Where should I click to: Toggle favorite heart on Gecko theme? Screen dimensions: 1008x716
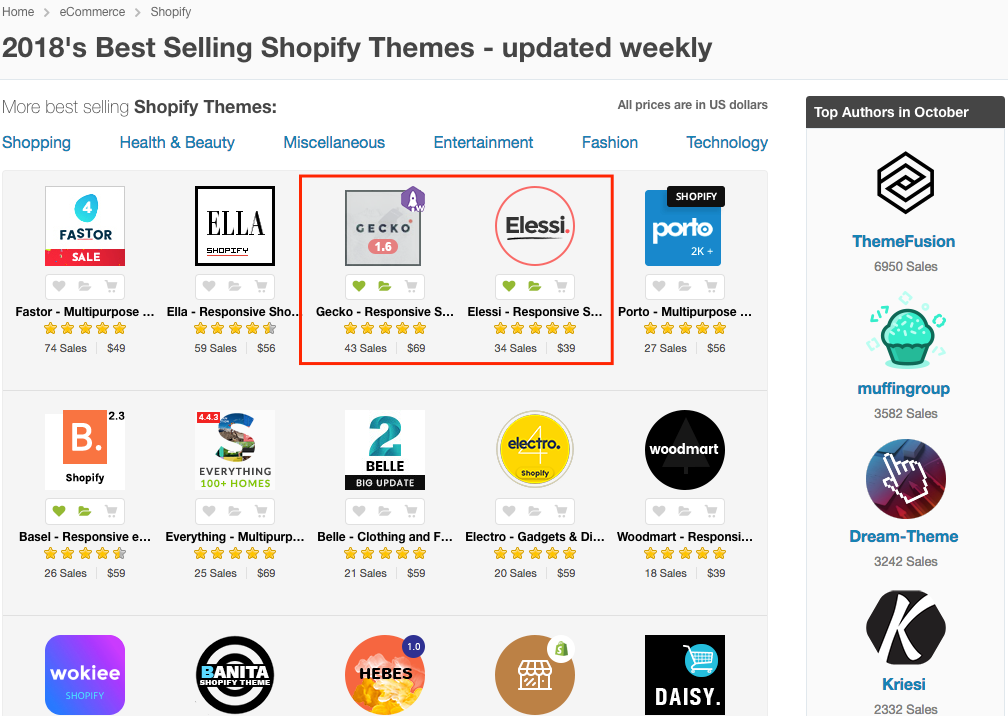(x=359, y=286)
